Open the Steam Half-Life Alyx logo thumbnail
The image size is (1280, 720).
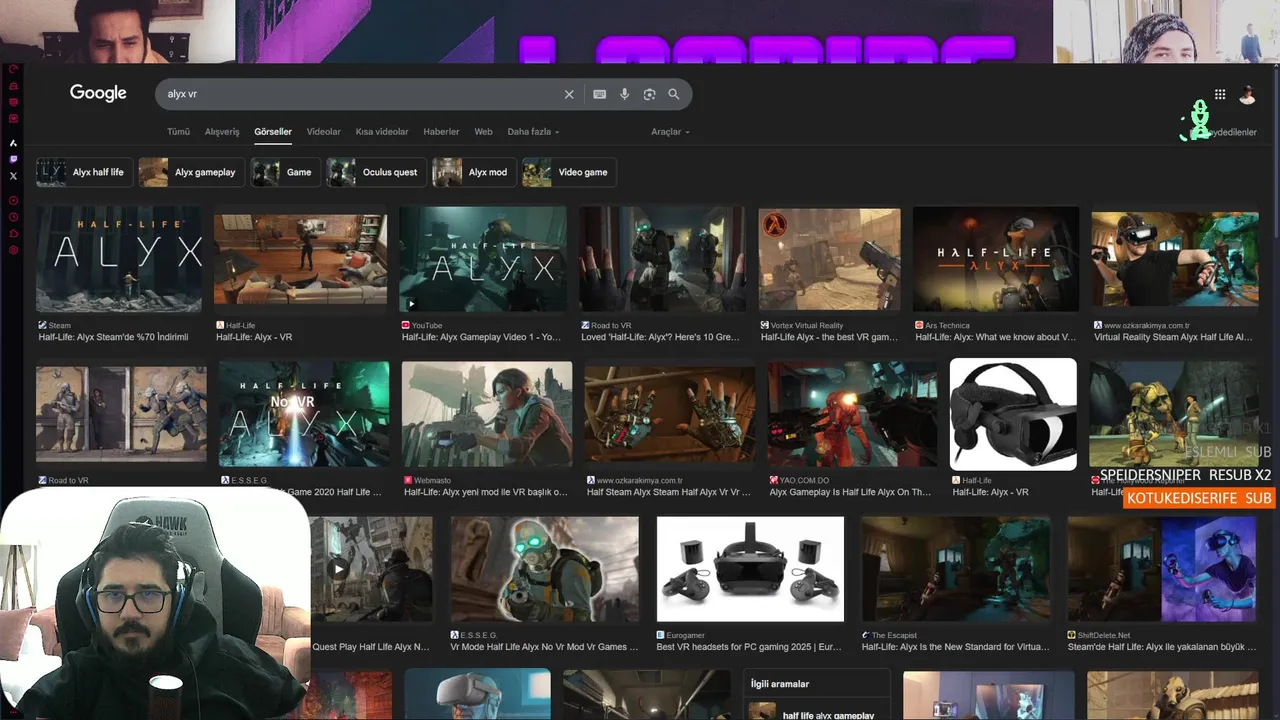point(119,259)
